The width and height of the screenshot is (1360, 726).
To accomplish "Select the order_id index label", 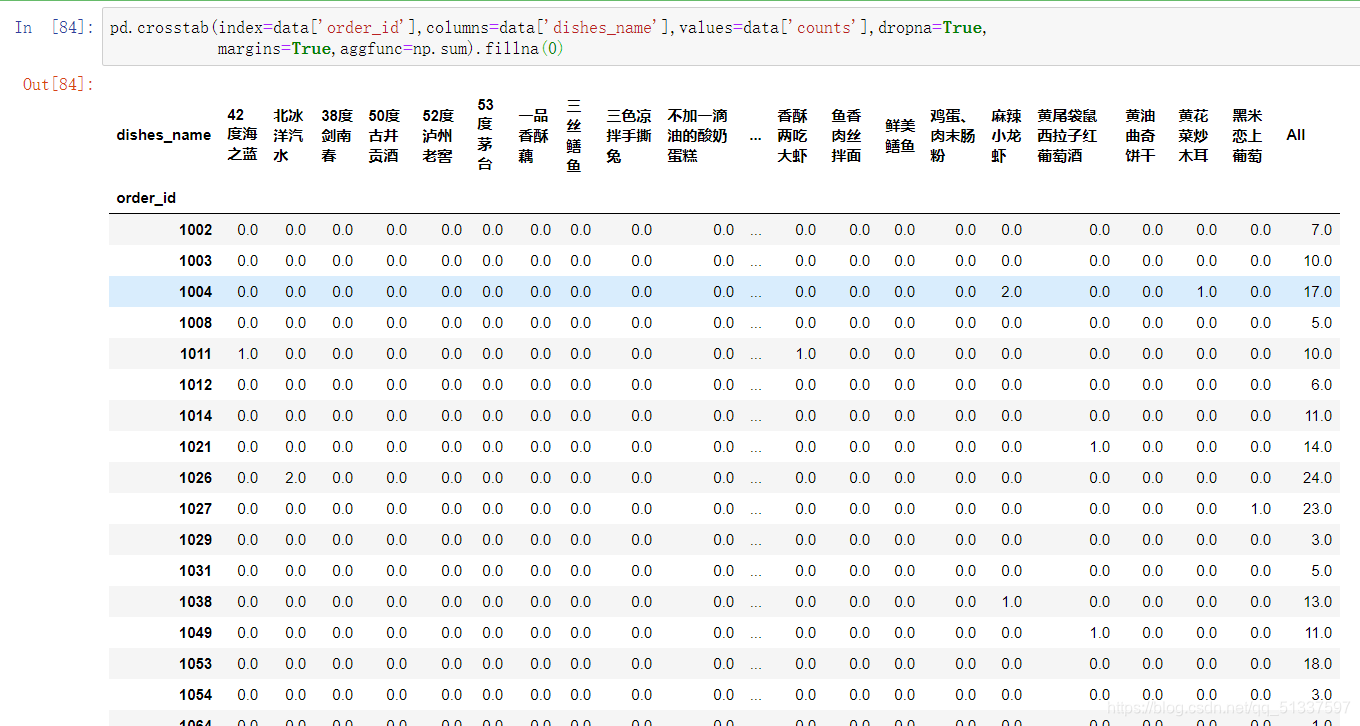I will pos(146,198).
